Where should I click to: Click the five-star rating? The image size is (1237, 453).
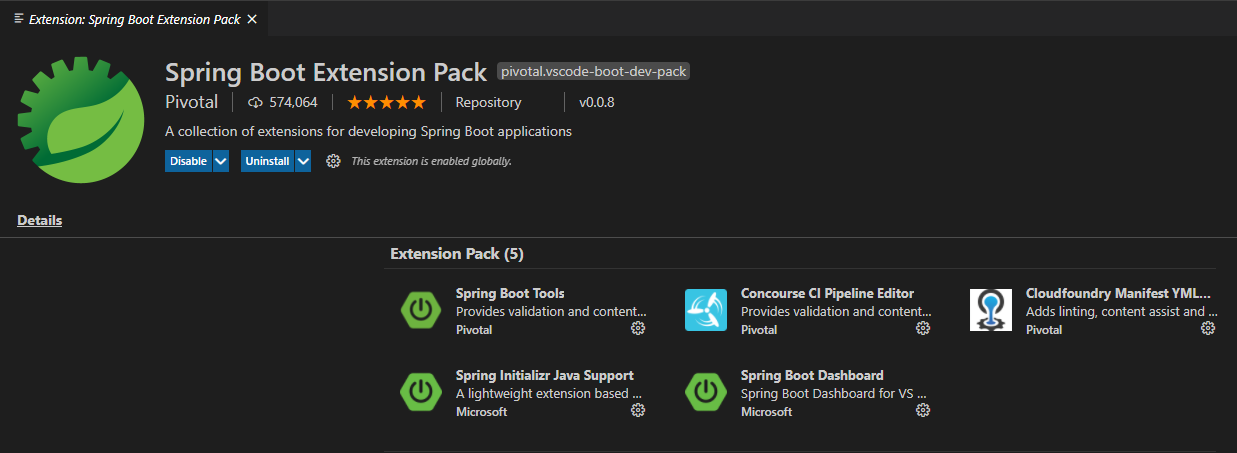click(x=386, y=102)
